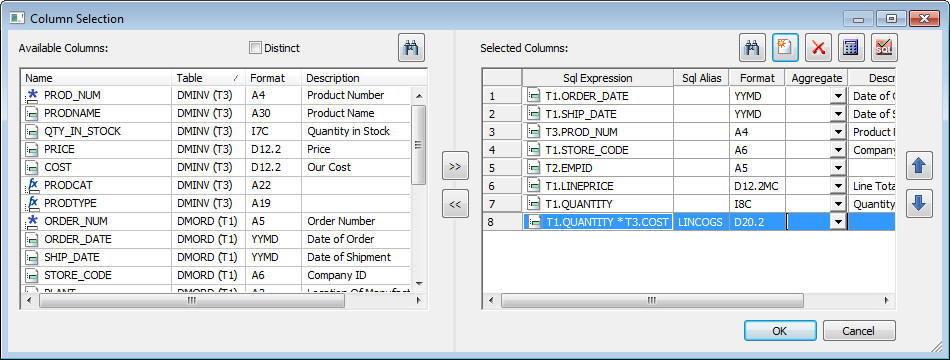This screenshot has height=360, width=950.
Task: Open Aggregate dropdown for row 5 T2.EMPID
Action: [838, 168]
